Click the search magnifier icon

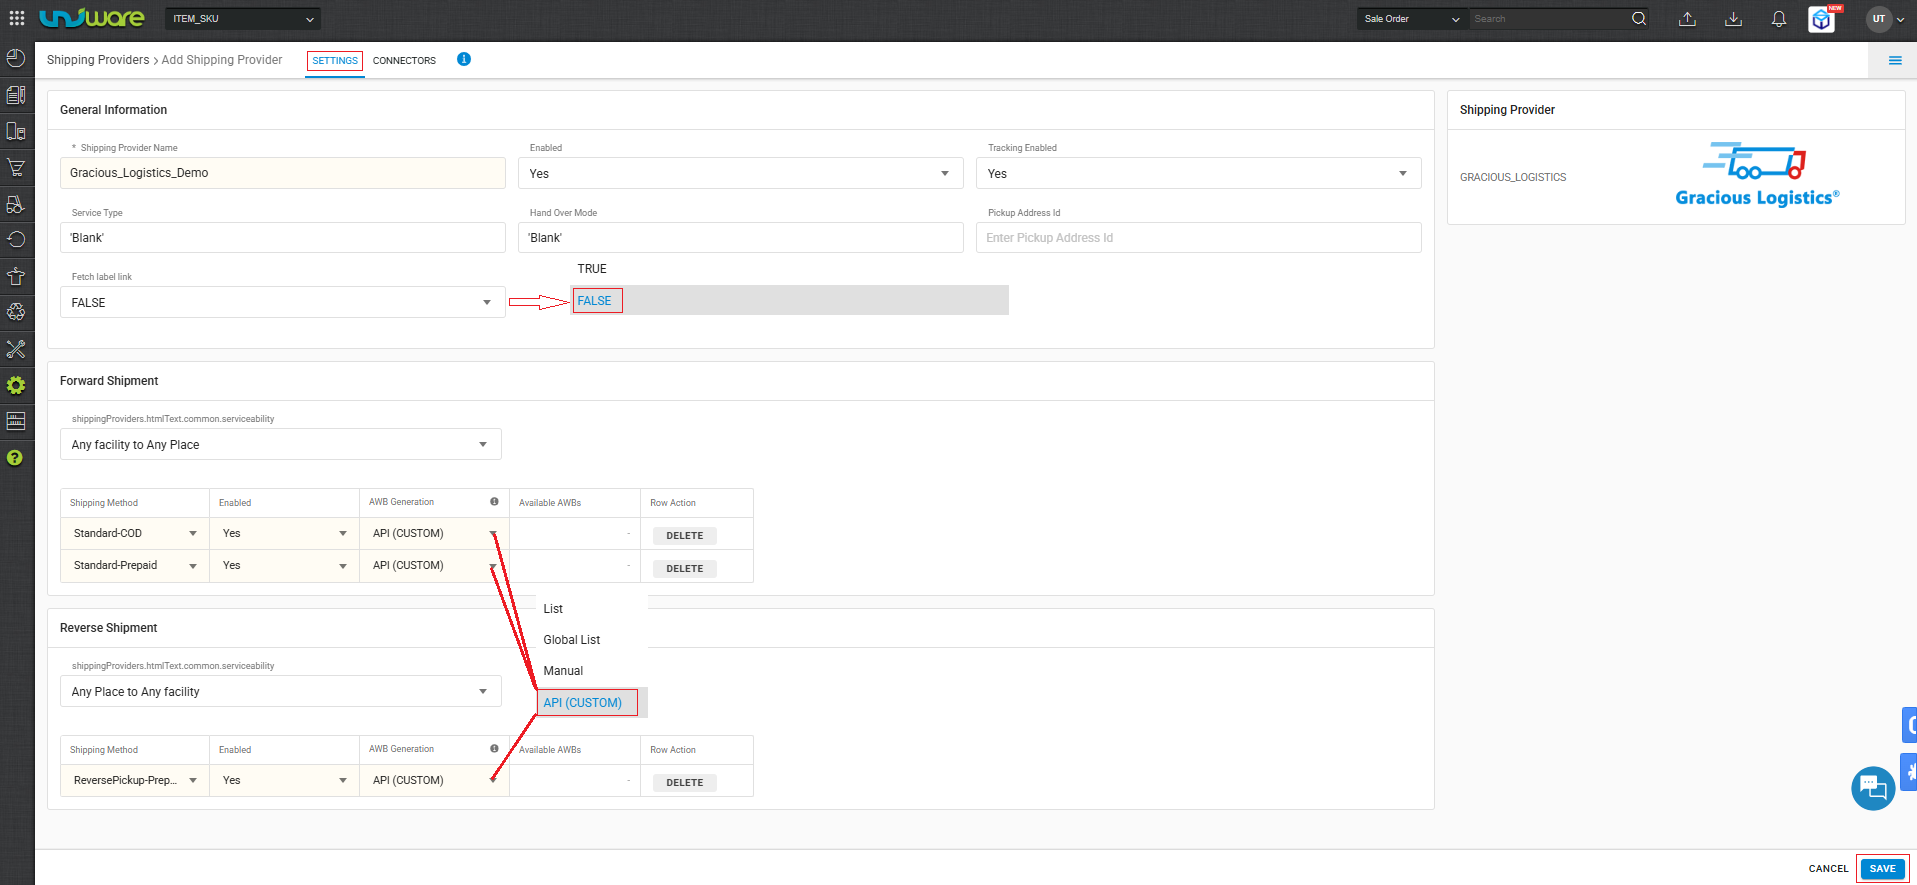coord(1639,18)
